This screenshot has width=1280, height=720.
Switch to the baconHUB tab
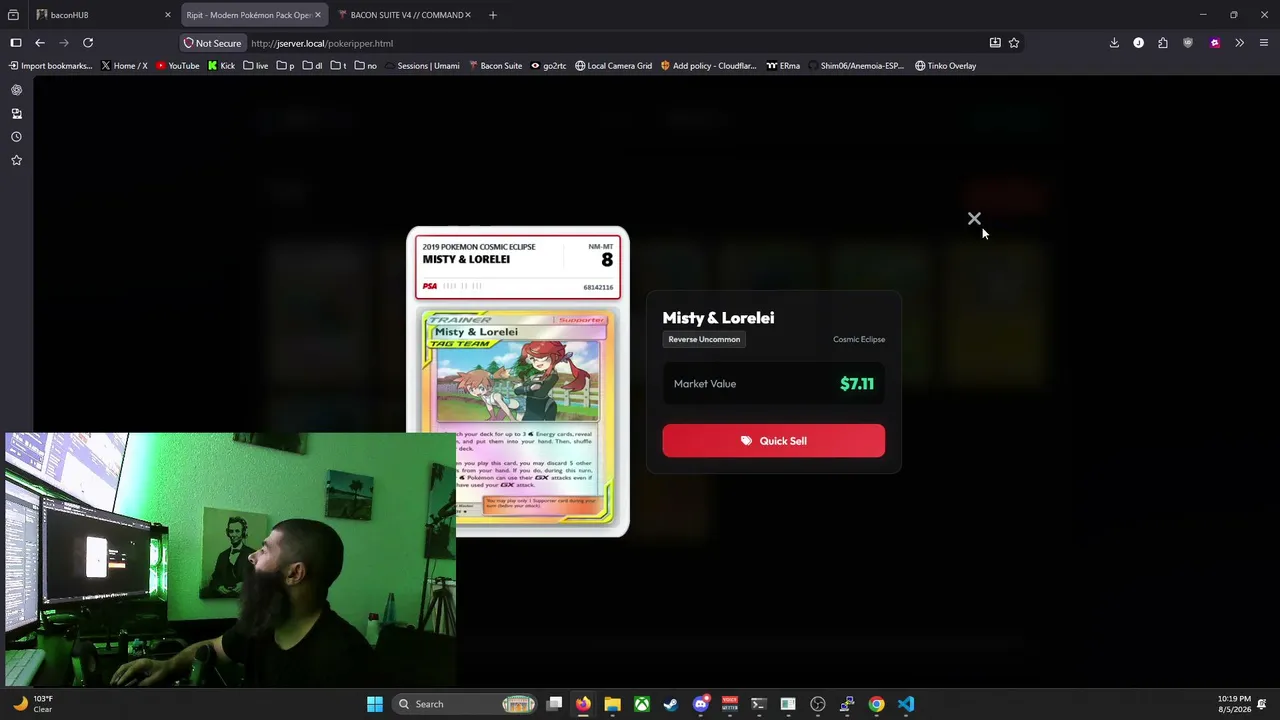(95, 15)
